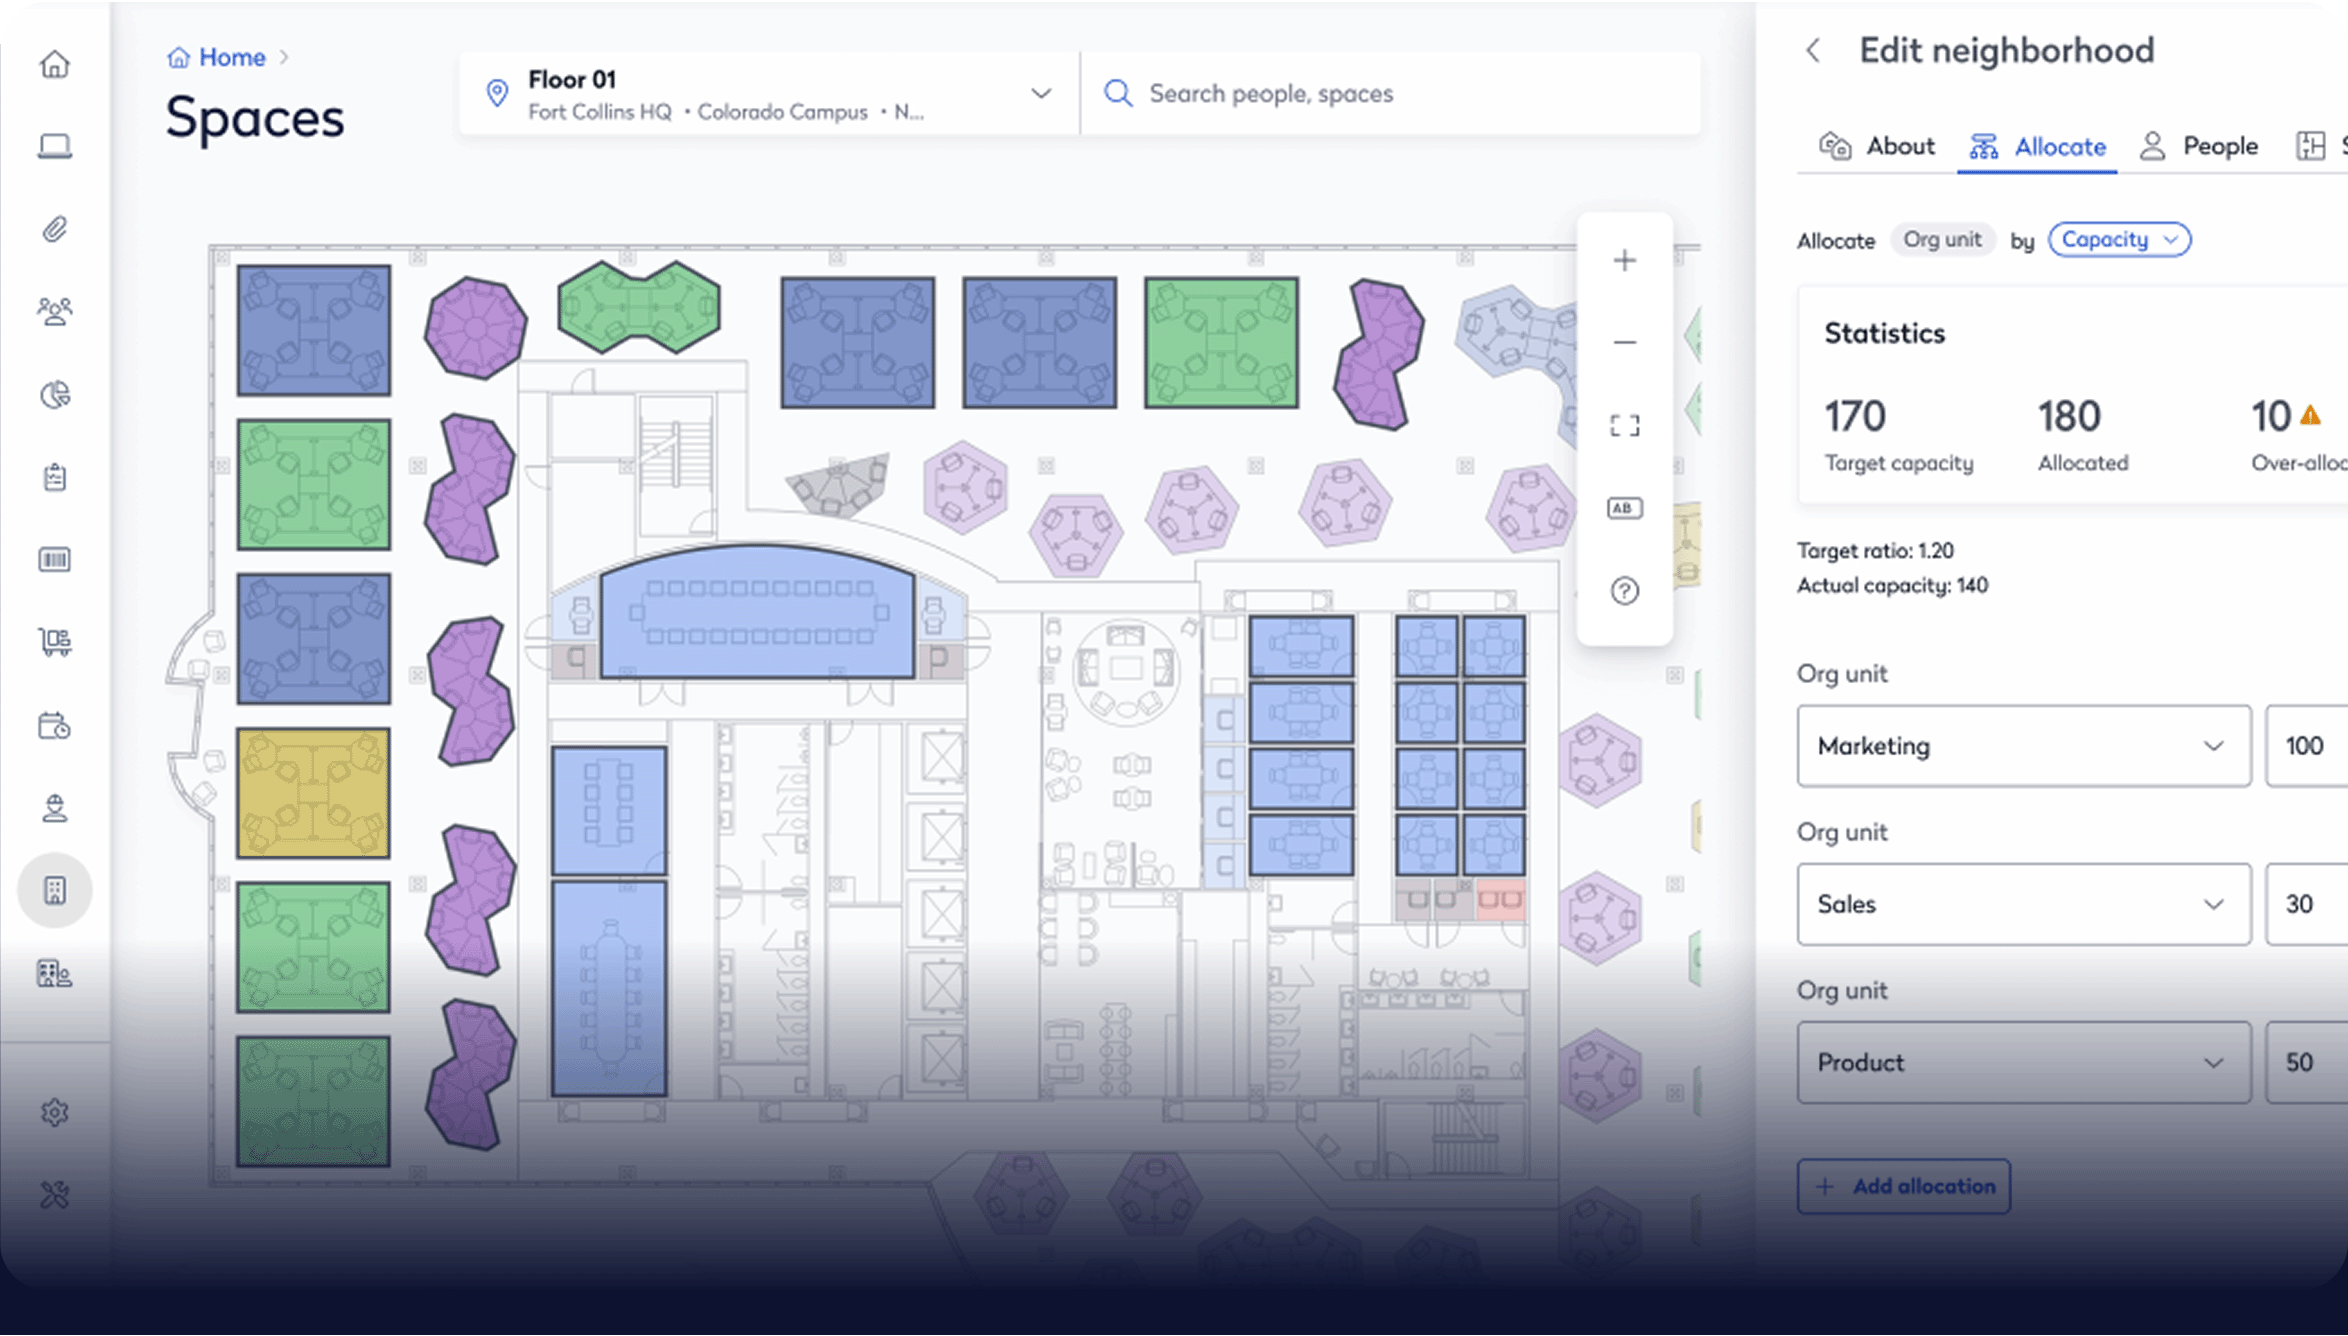
Task: Open the Capacity allocation dropdown
Action: click(x=2119, y=240)
